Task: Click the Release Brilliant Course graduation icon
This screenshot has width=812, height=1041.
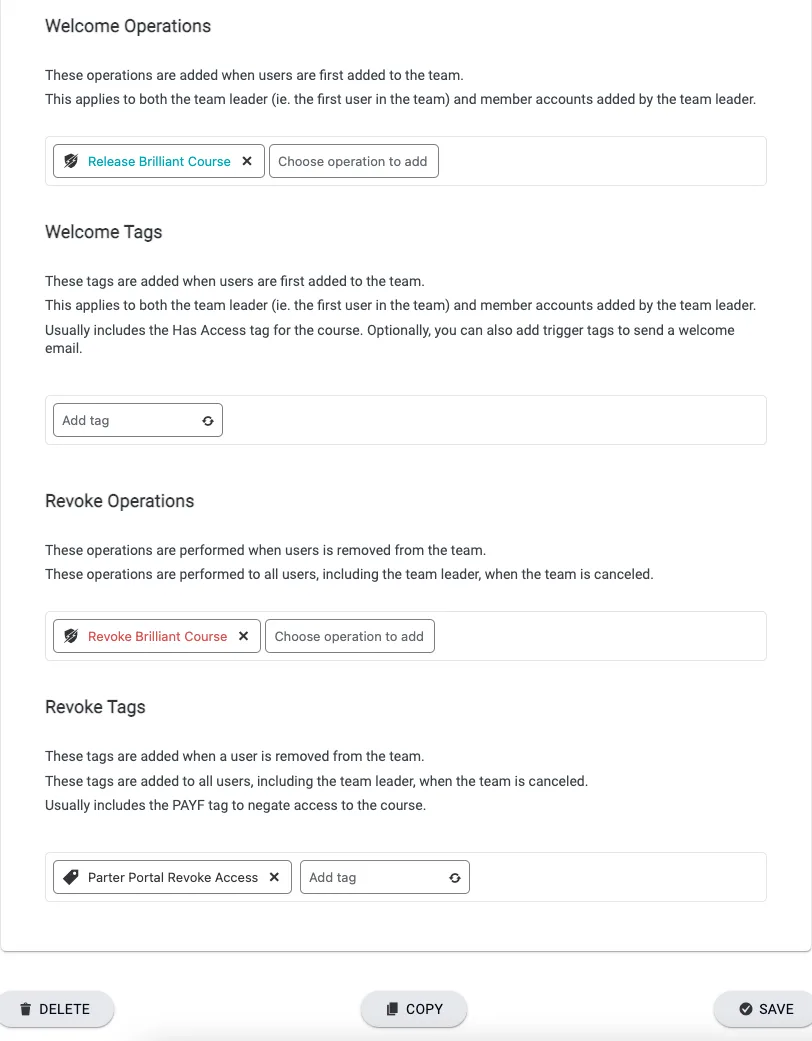Action: click(x=71, y=161)
